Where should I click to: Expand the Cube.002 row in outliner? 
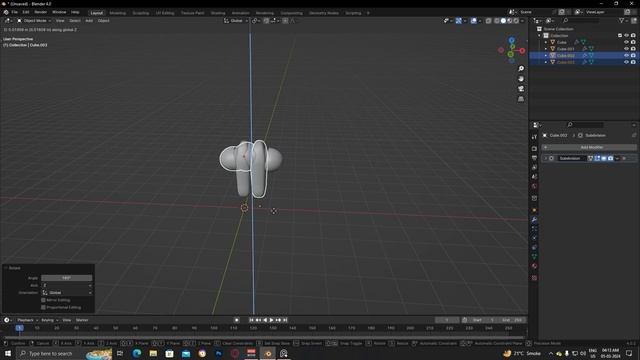(546, 56)
